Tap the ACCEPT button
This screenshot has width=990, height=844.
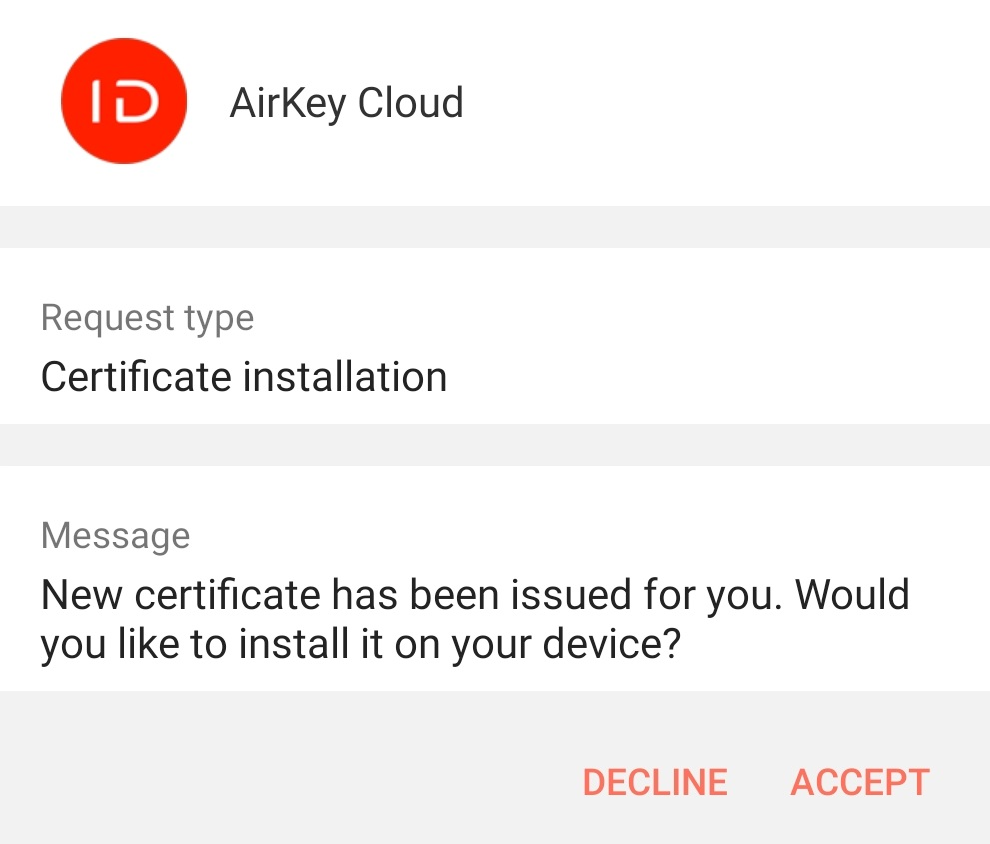[x=860, y=782]
